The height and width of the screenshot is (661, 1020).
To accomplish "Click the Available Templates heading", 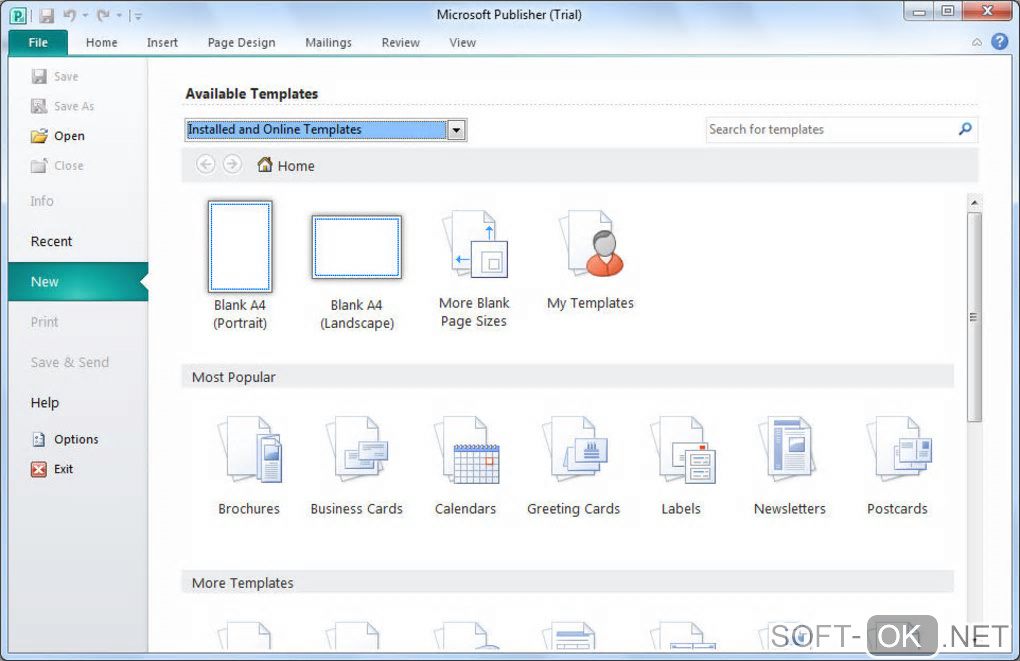I will pyautogui.click(x=252, y=94).
